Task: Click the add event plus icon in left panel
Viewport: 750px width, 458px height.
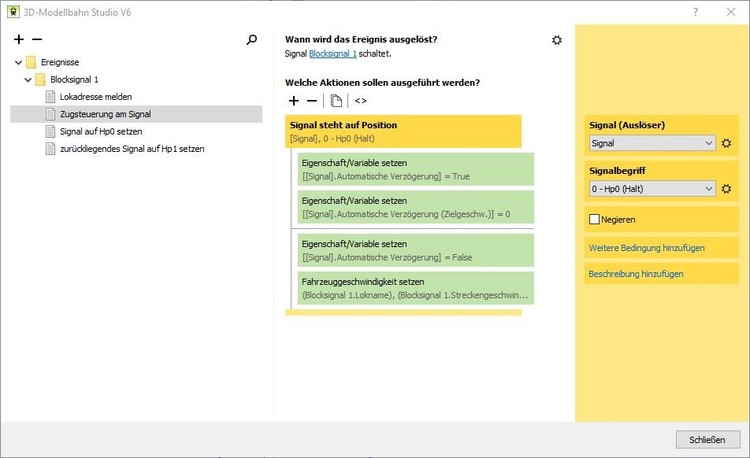Action: (19, 40)
